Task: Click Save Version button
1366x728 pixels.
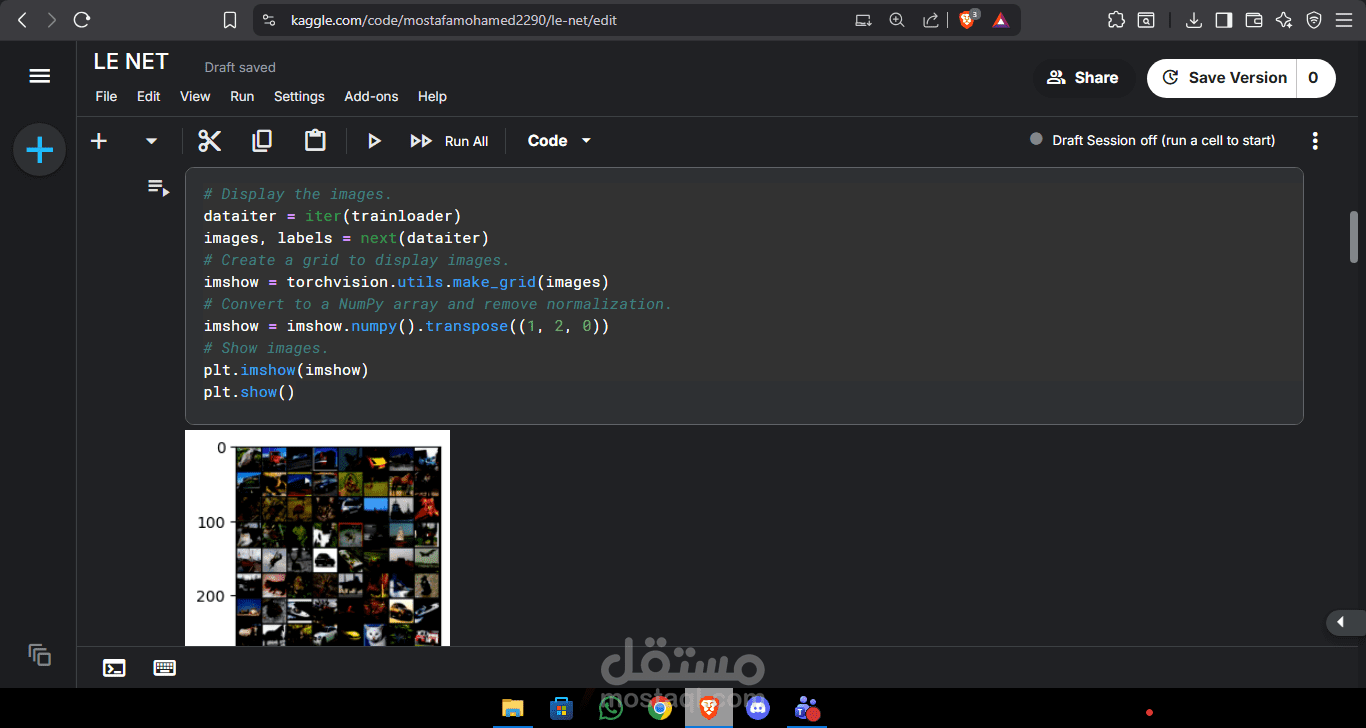Action: coord(1222,78)
